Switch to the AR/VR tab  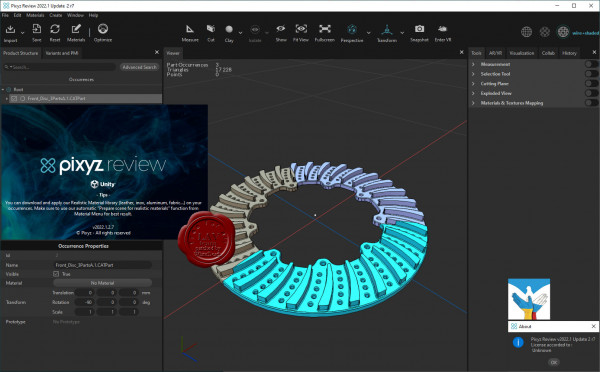495,53
